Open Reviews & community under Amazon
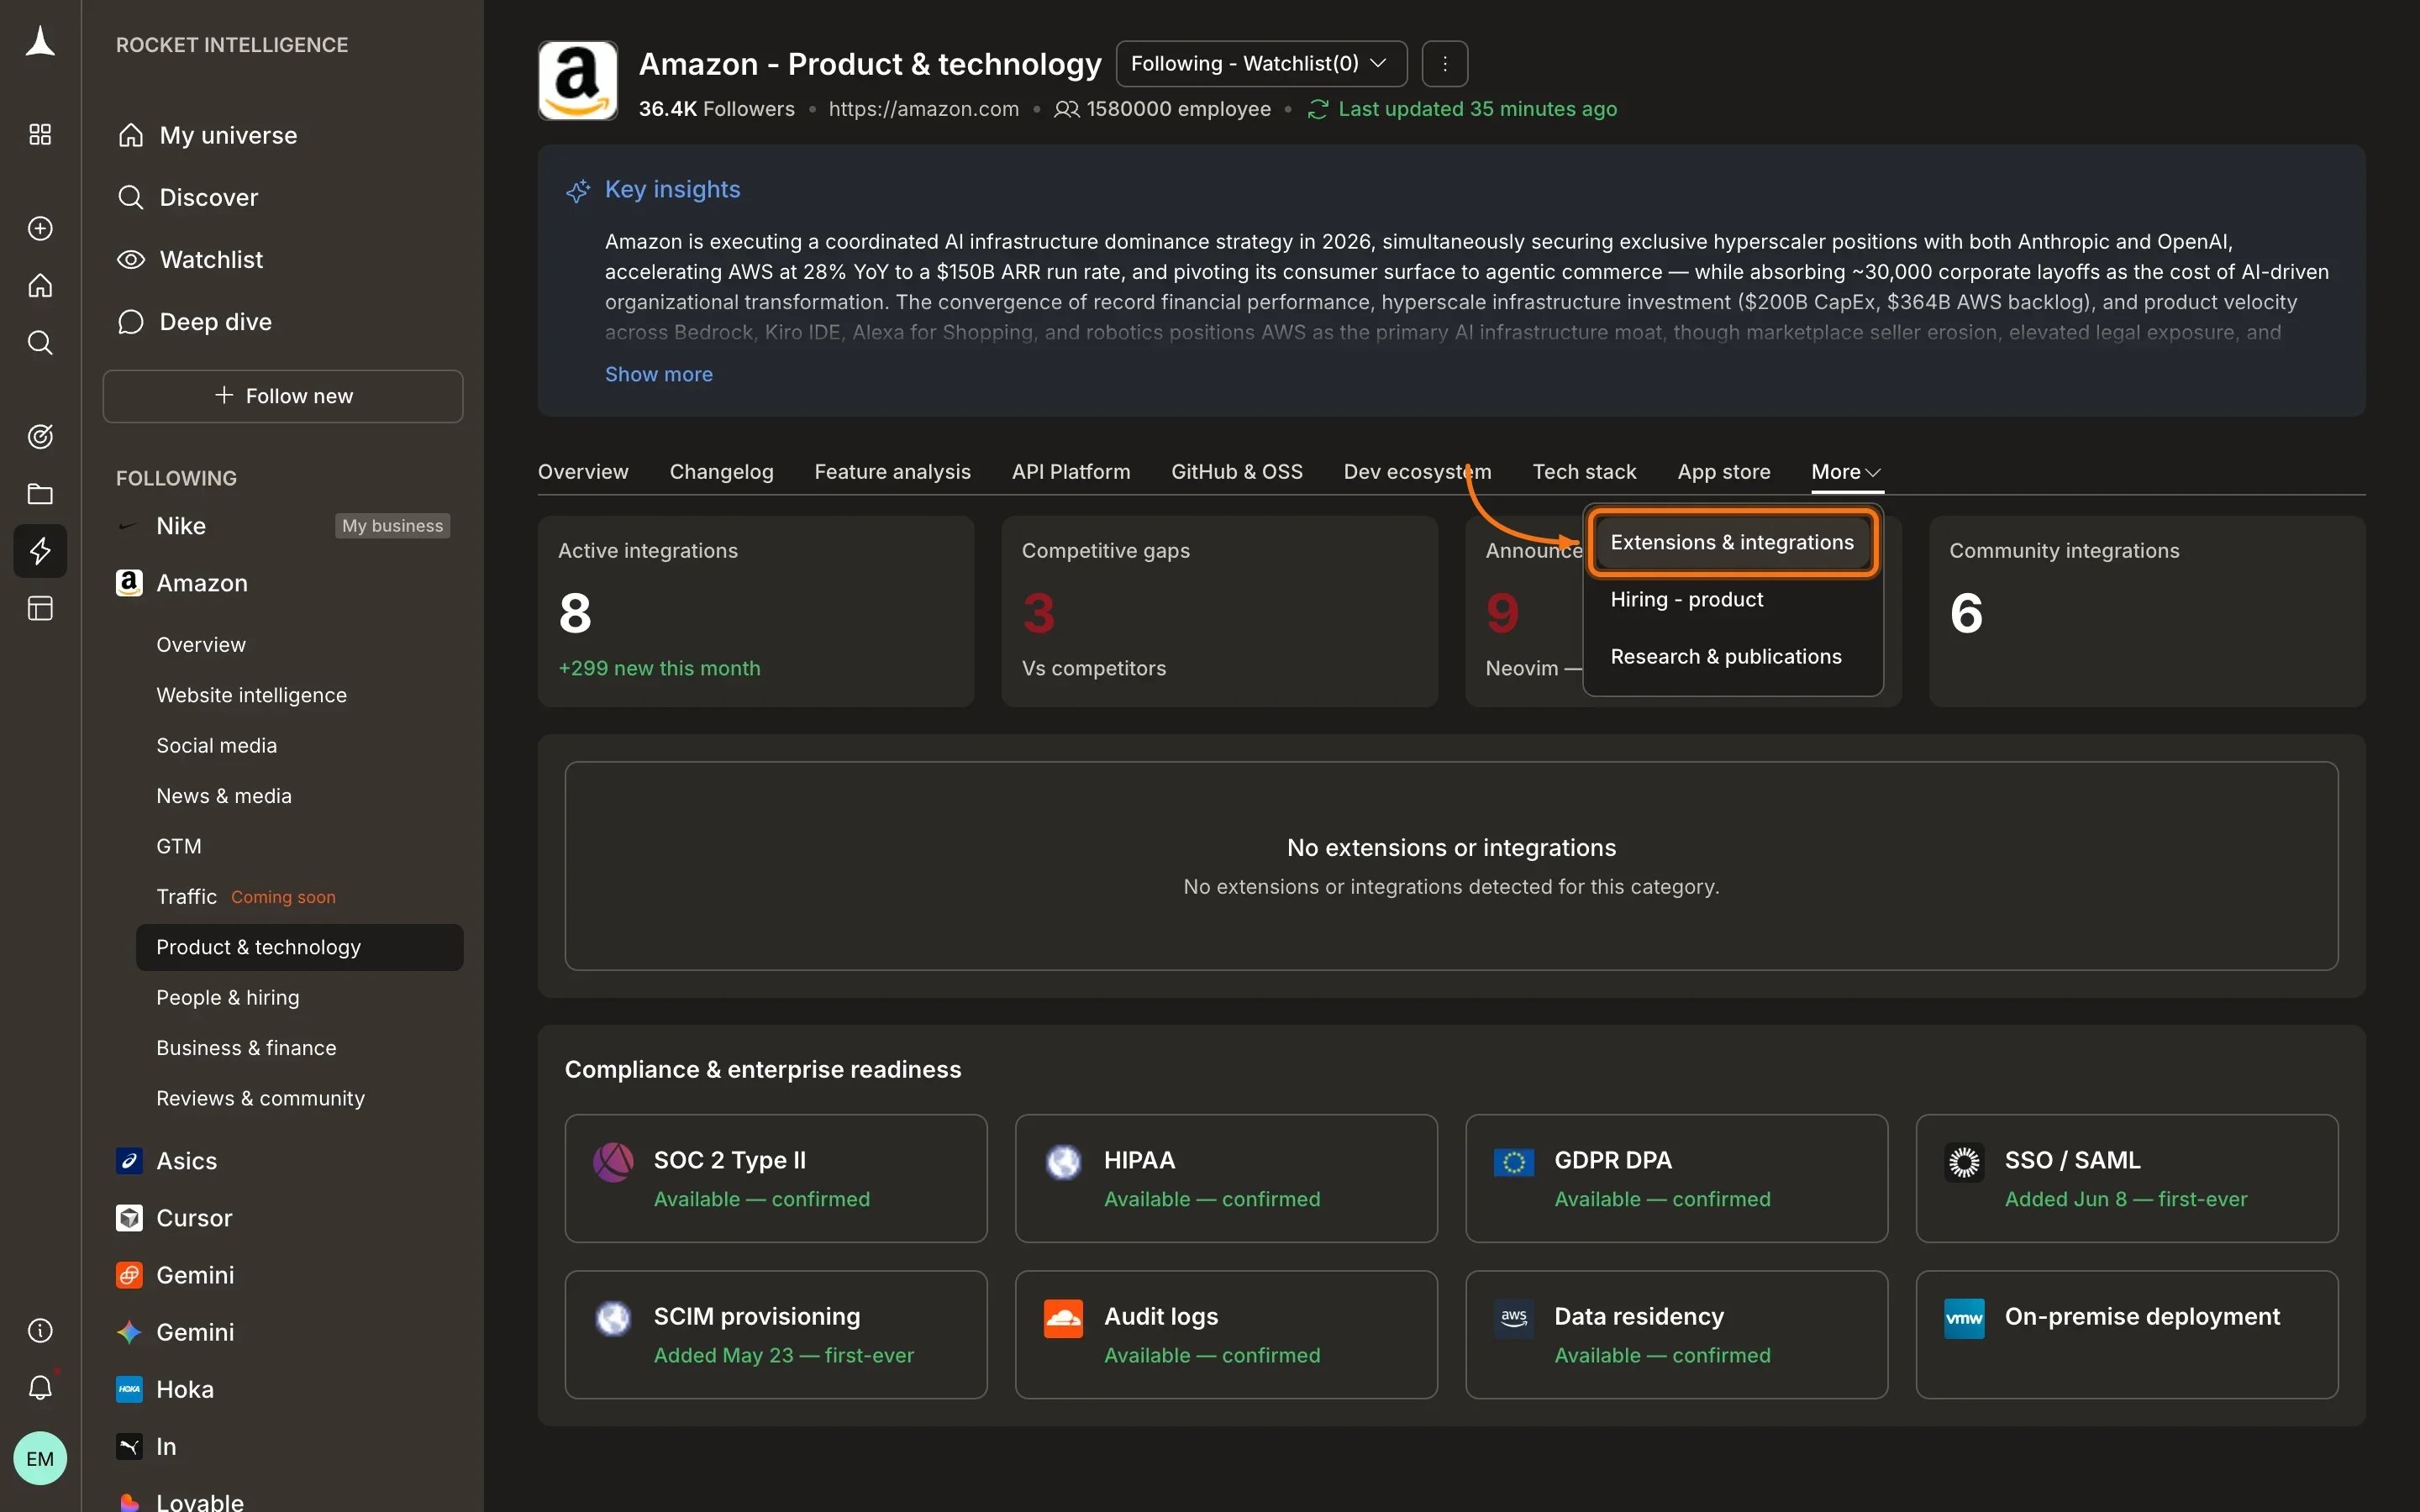This screenshot has width=2420, height=1512. (x=260, y=1098)
